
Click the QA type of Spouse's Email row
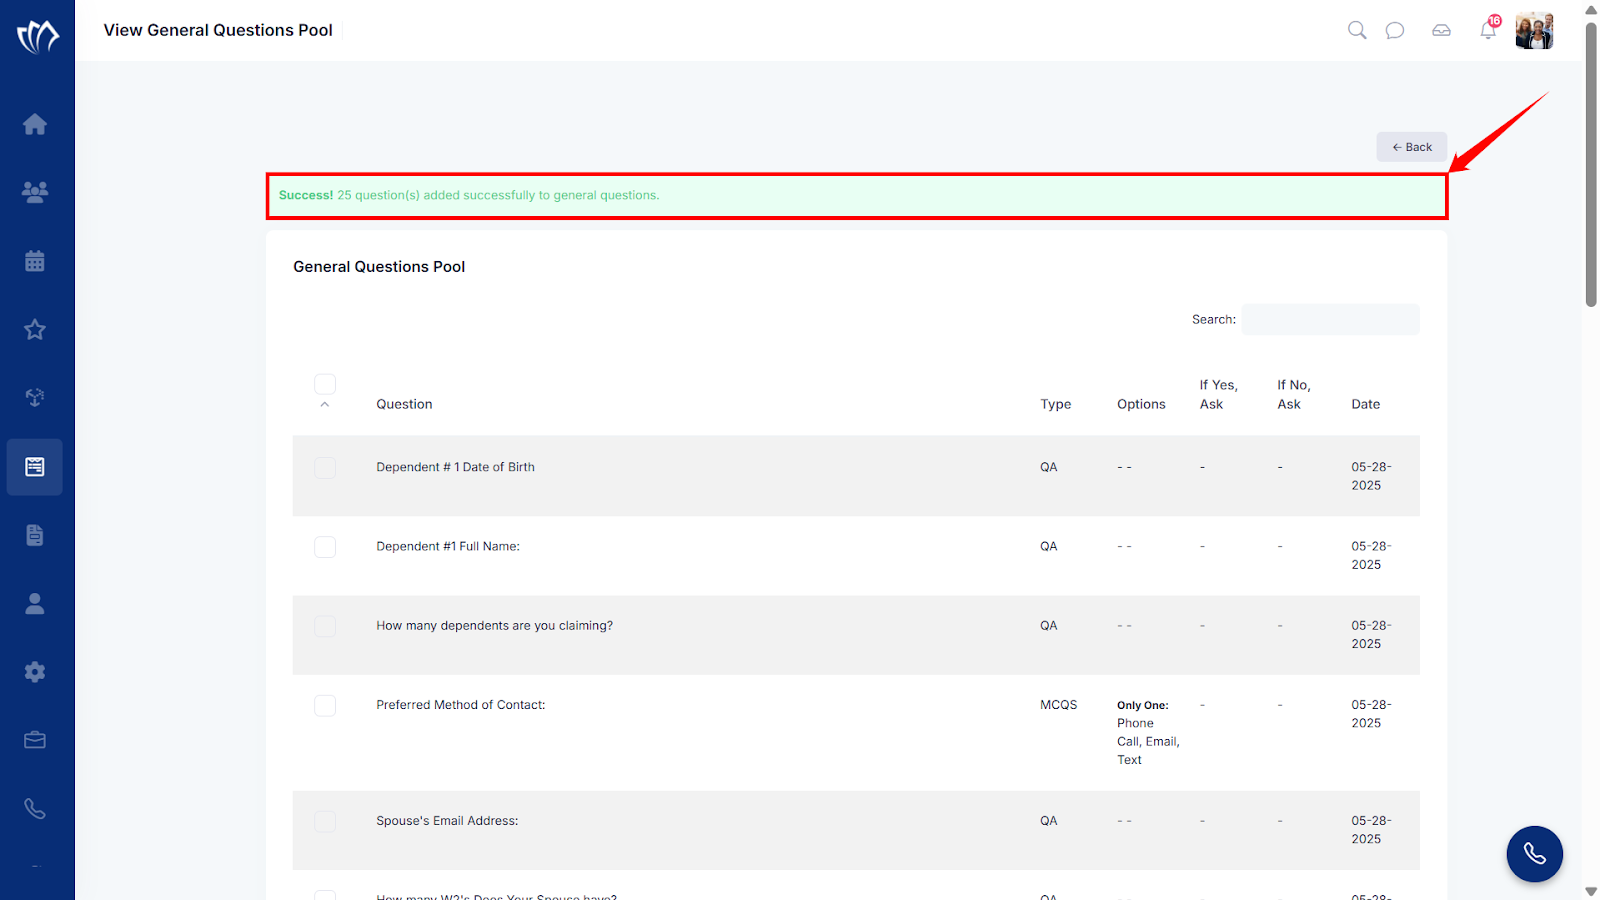(x=1048, y=821)
